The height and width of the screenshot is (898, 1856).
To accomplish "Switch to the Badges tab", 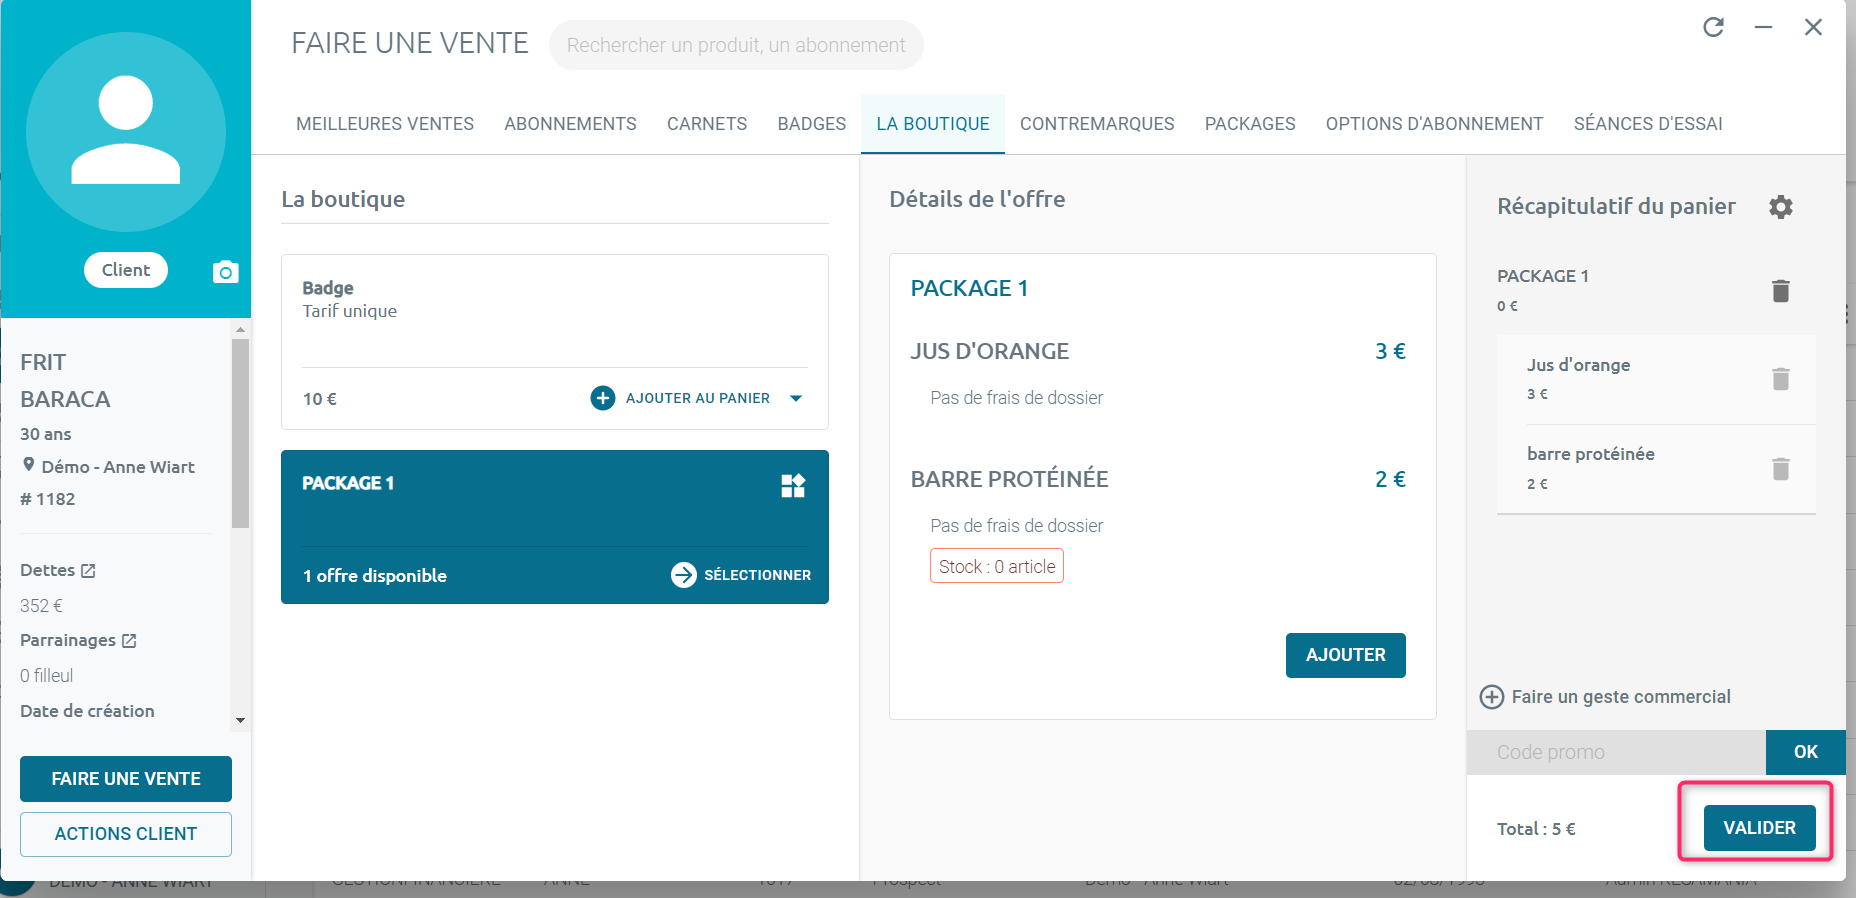I will [812, 124].
